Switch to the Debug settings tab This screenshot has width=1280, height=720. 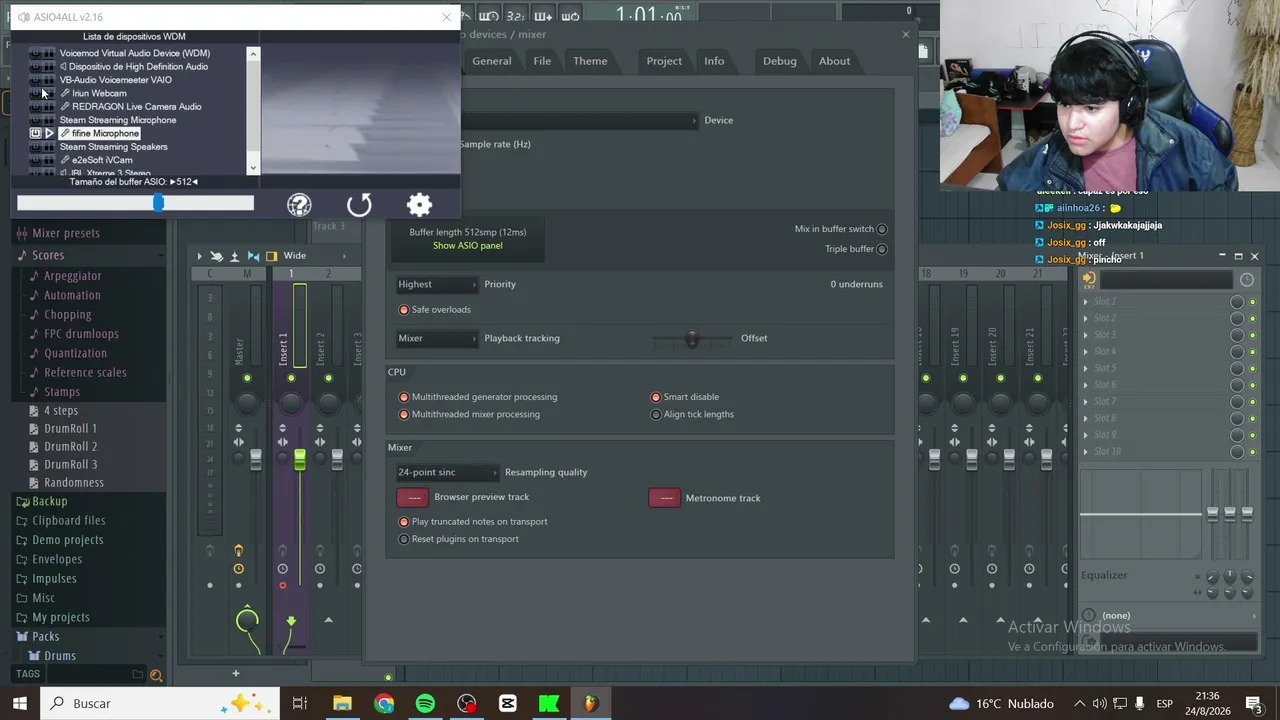coord(780,61)
